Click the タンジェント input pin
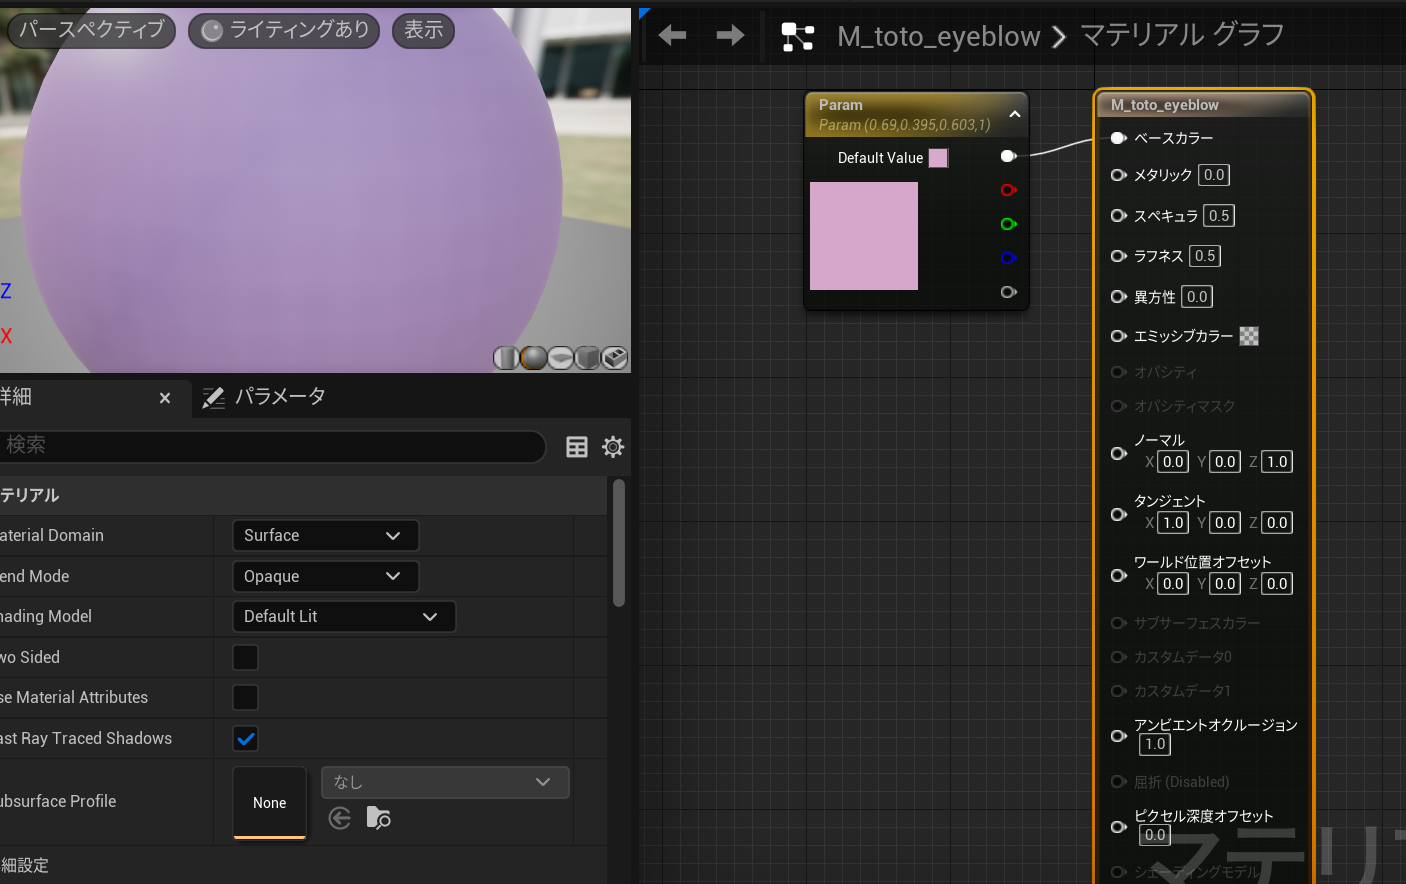The height and width of the screenshot is (884, 1406). [x=1119, y=514]
